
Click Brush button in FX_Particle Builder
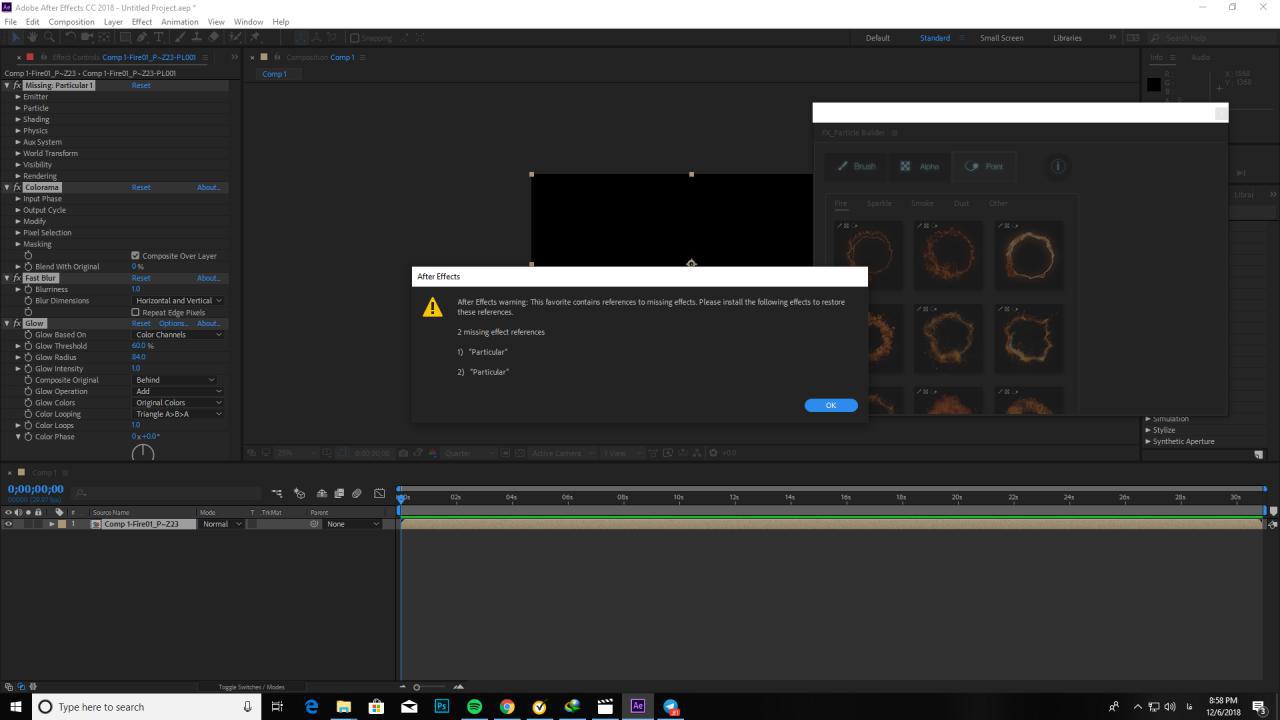coord(857,166)
